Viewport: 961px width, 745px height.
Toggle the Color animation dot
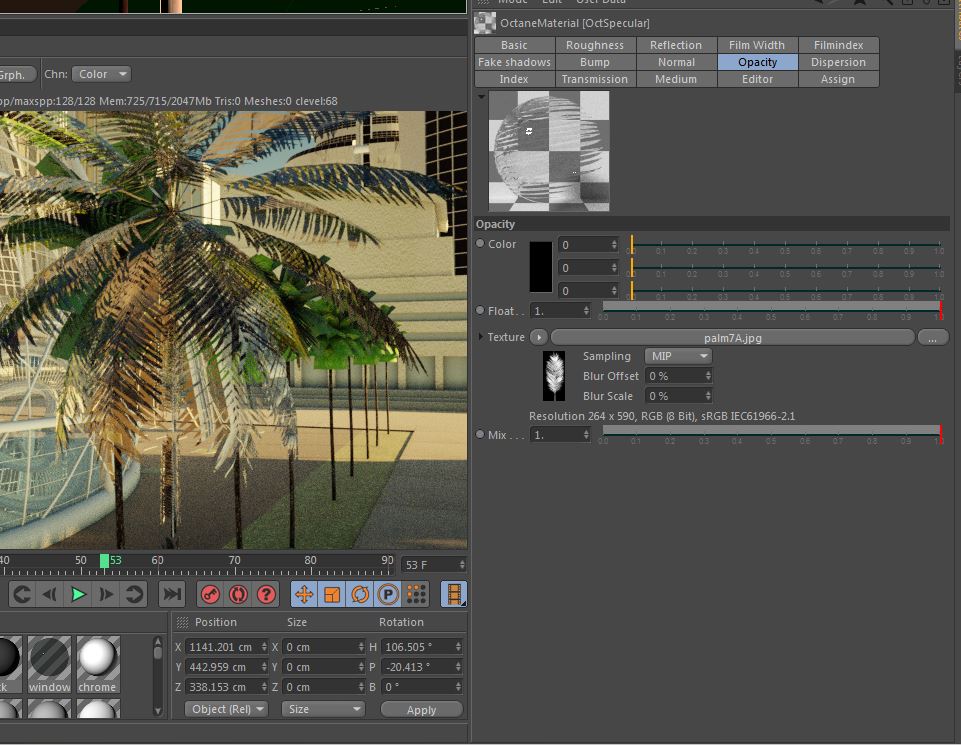[480, 243]
